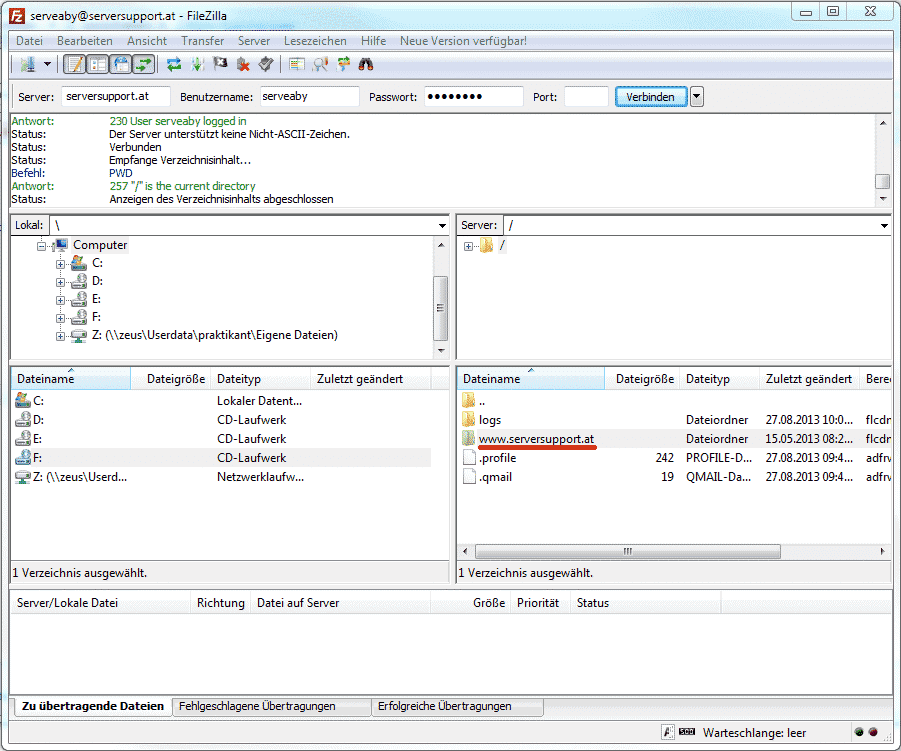Expand the C: drive tree node
This screenshot has width=901, height=751.
pyautogui.click(x=61, y=263)
